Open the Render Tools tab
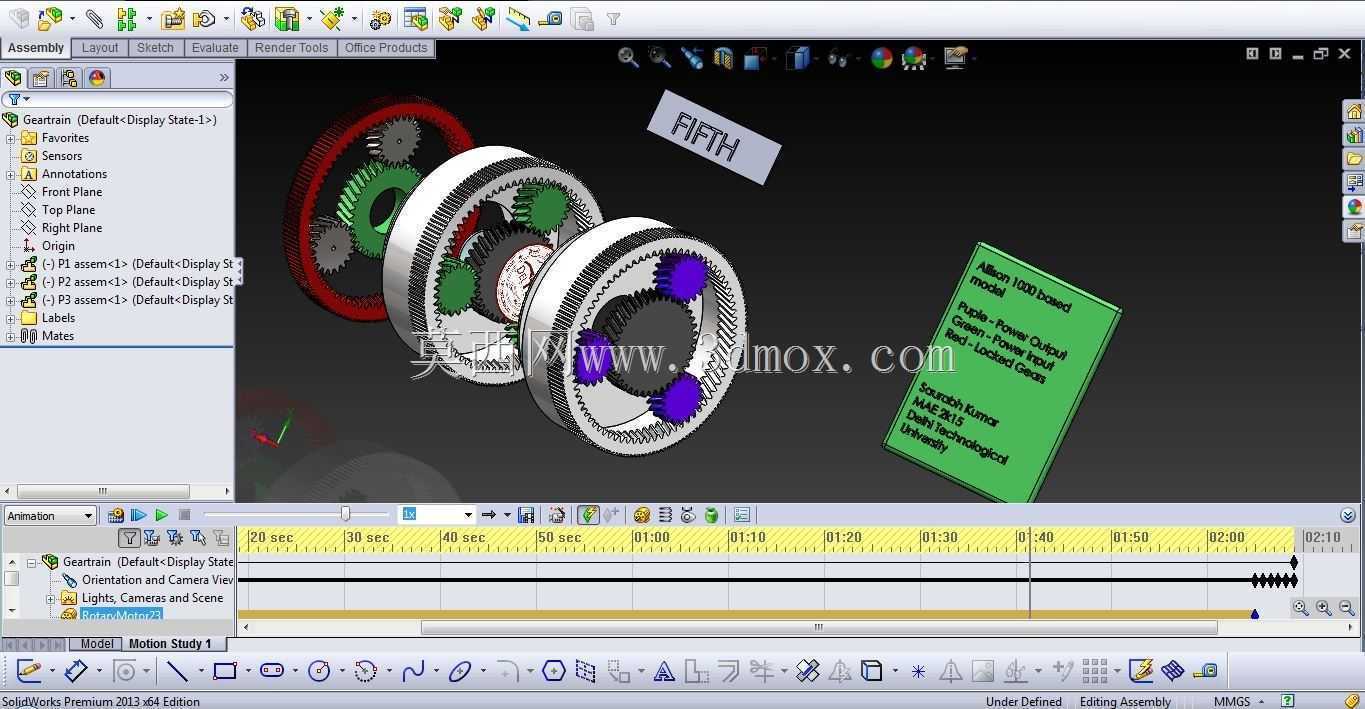Screen dimensions: 1365x709 [x=291, y=48]
